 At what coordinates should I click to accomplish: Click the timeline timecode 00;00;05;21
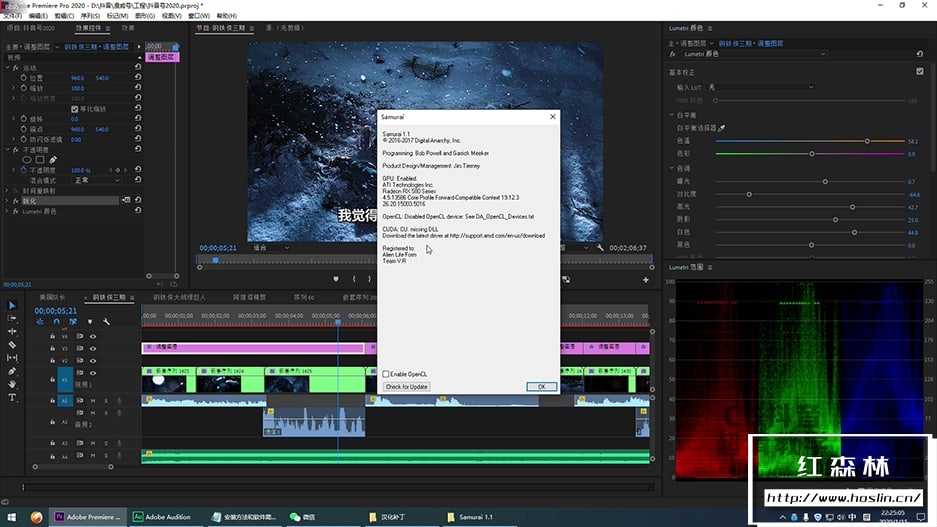(56, 311)
